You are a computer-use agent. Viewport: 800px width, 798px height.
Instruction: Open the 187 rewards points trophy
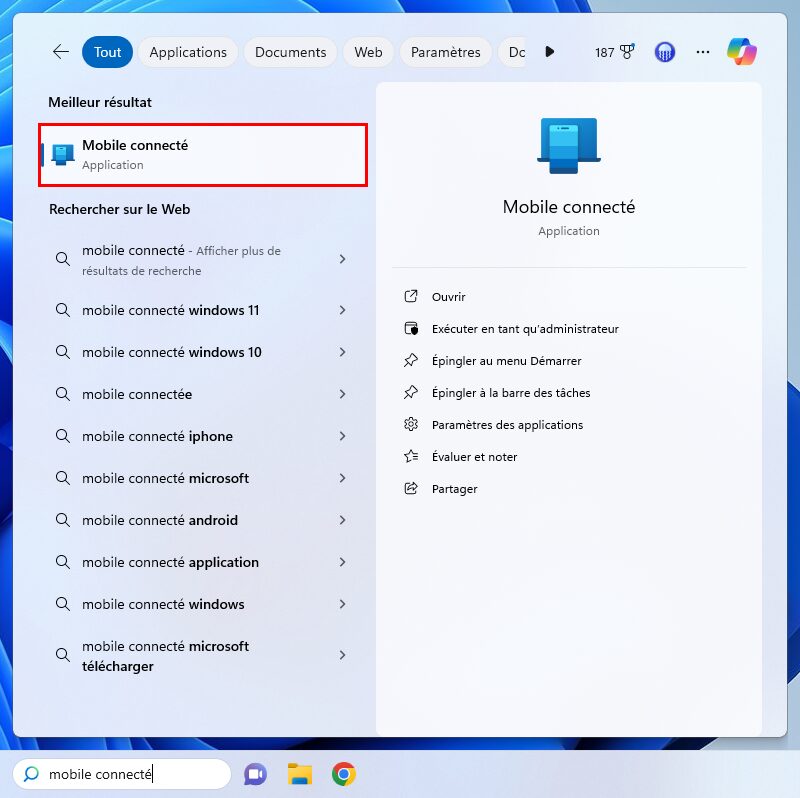614,52
